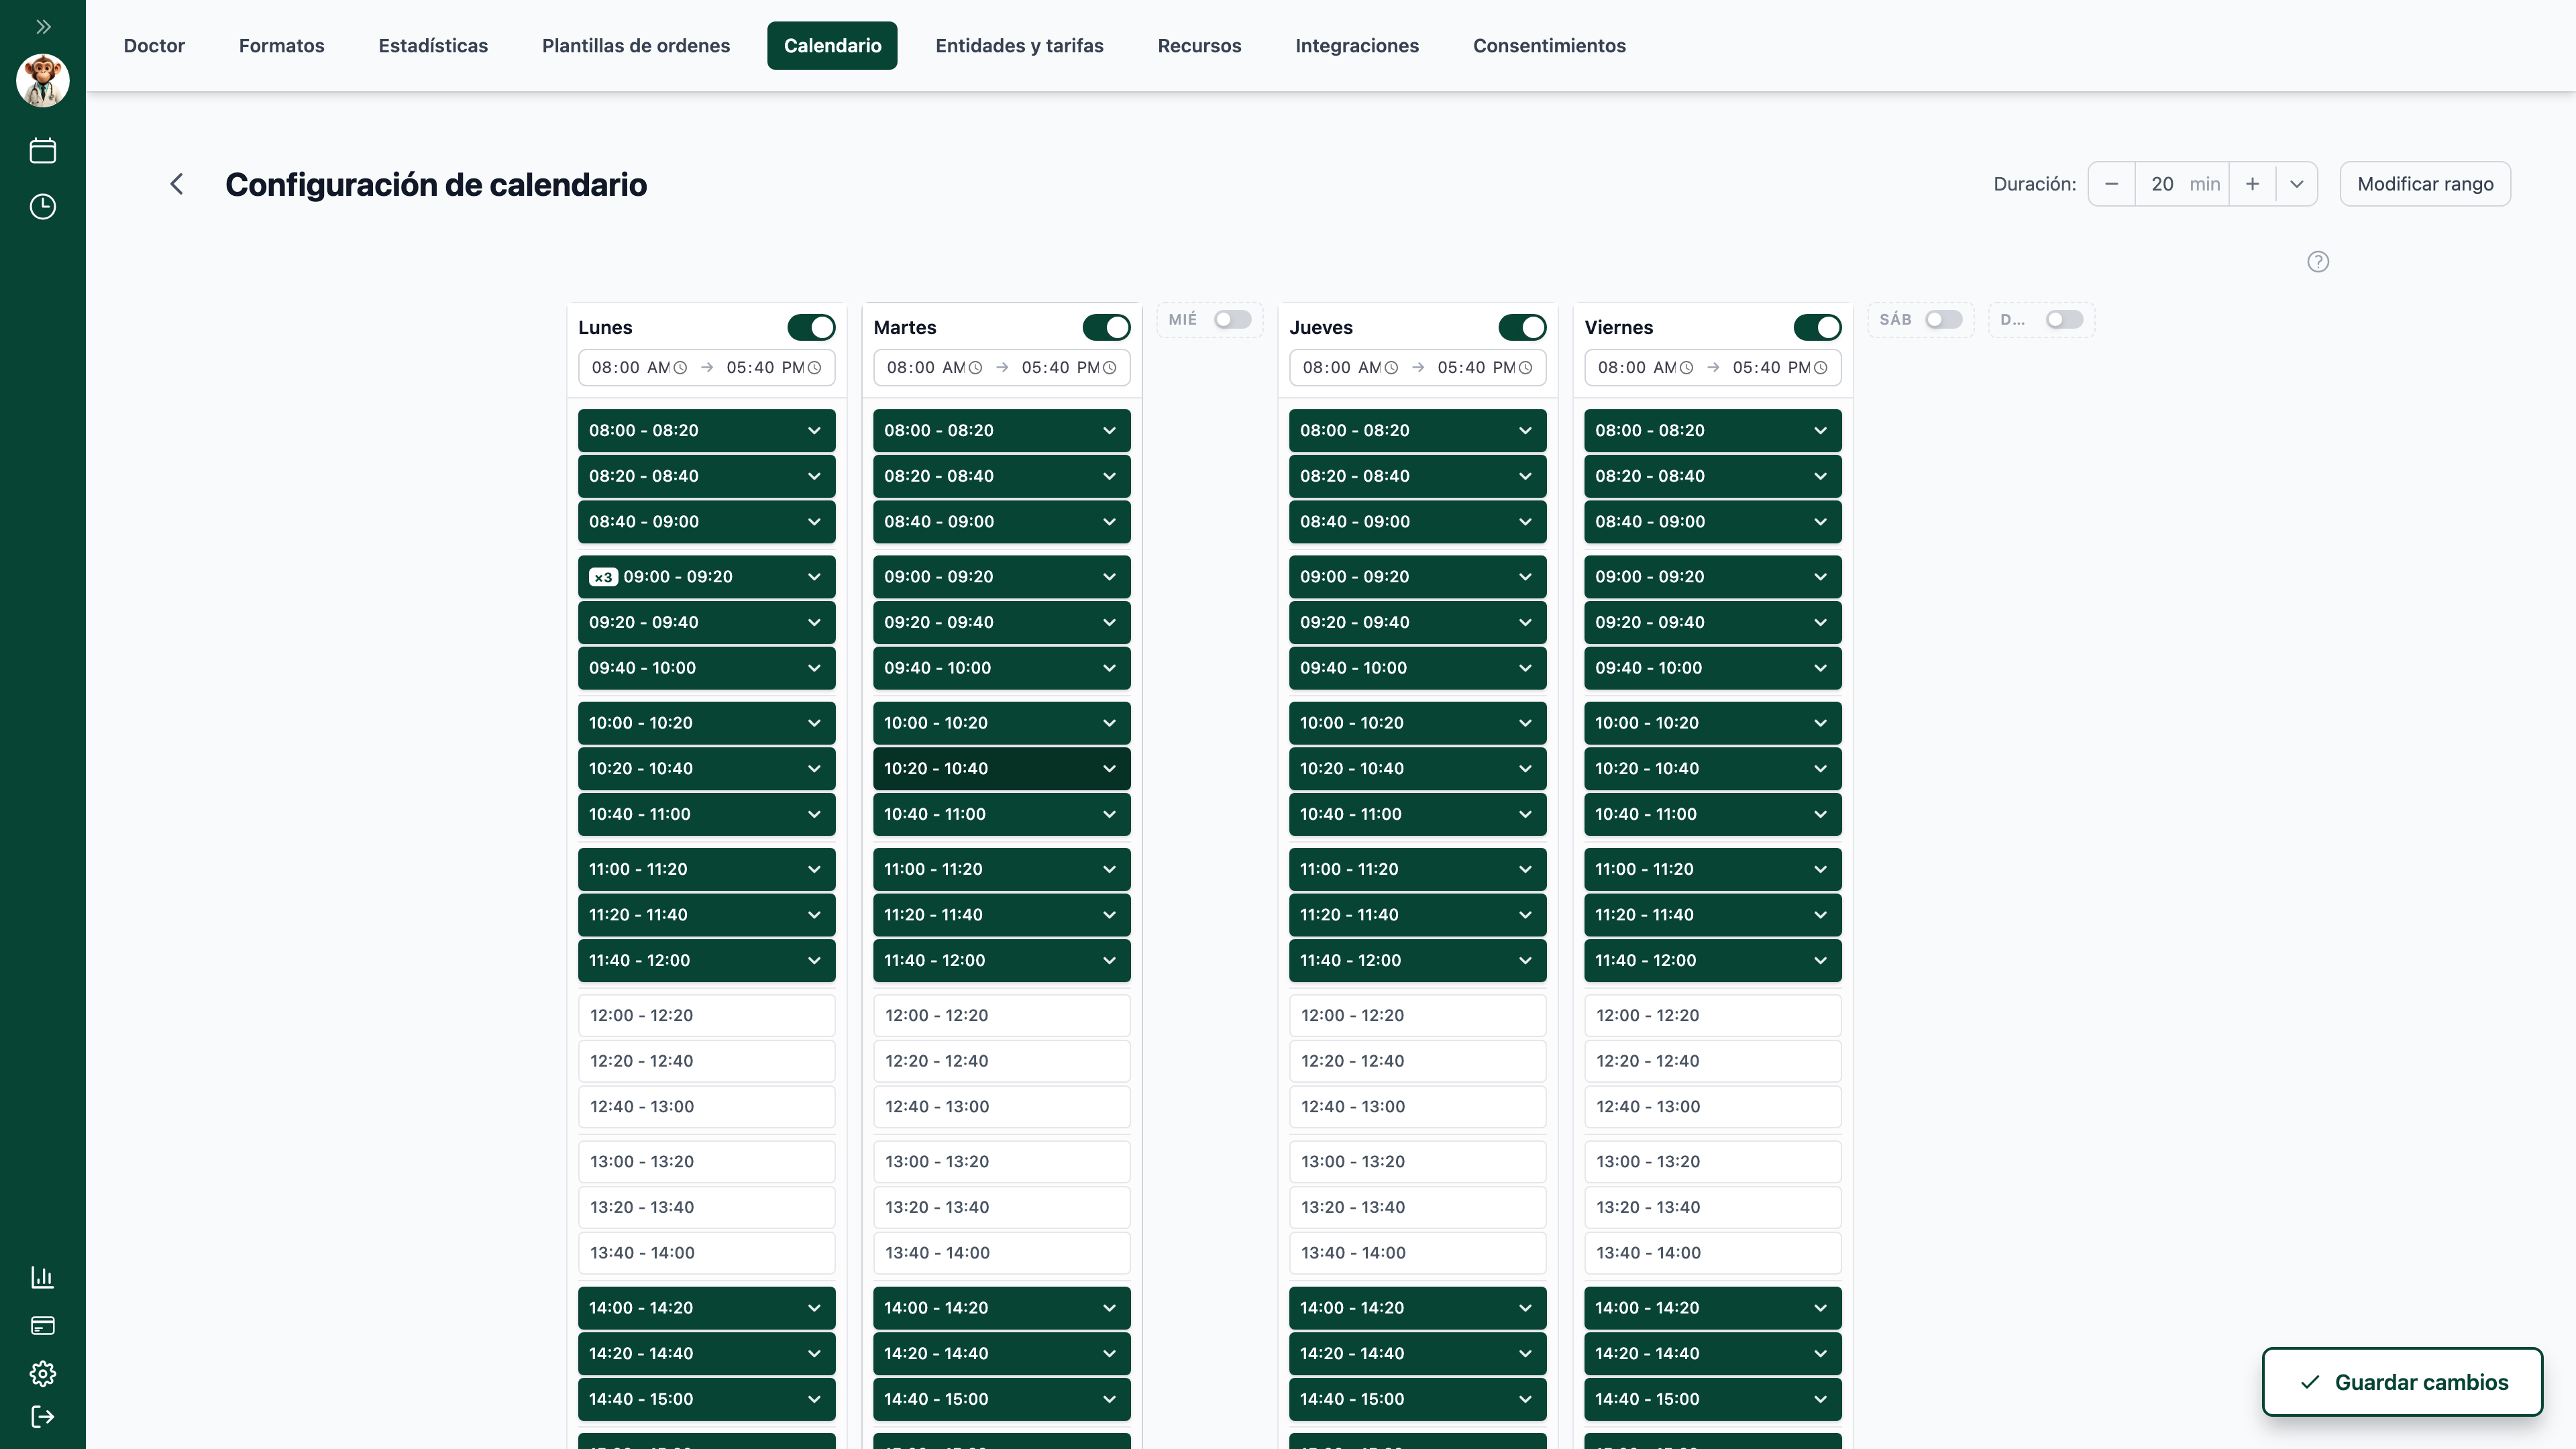Click clock icon beside Viernes 08:00 AM
The width and height of the screenshot is (2576, 1449).
[1686, 368]
